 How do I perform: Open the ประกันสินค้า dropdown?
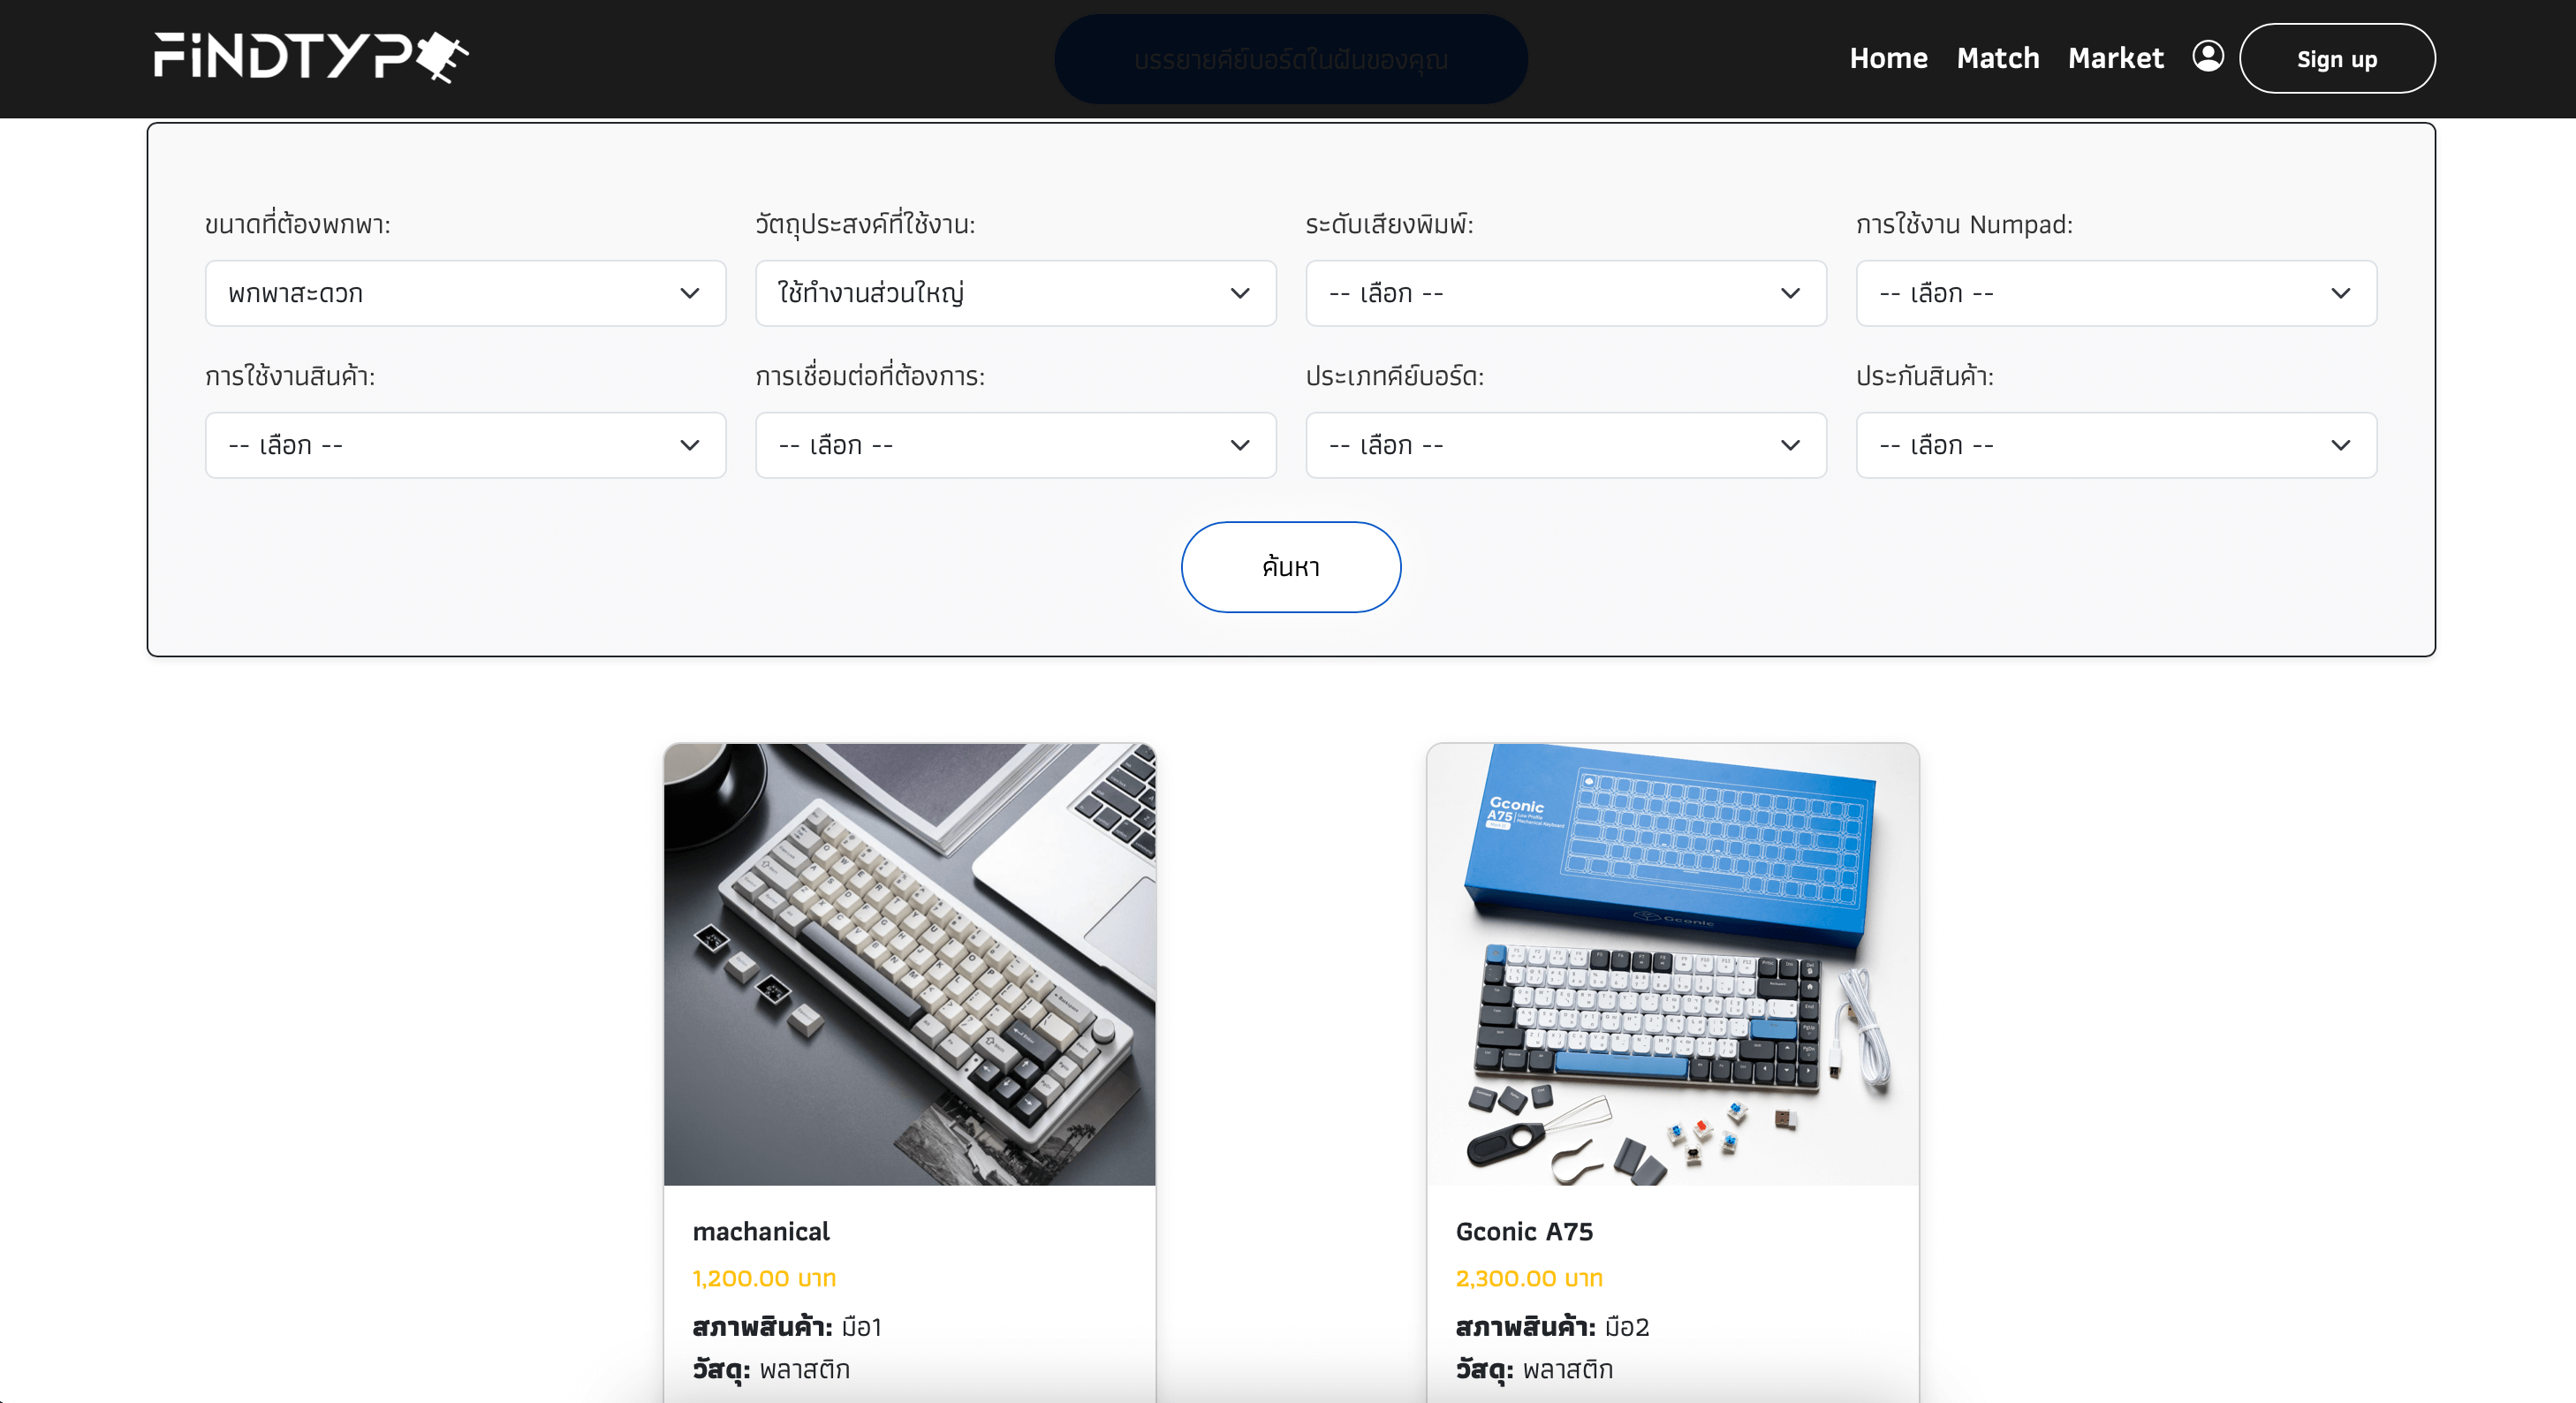(2116, 445)
